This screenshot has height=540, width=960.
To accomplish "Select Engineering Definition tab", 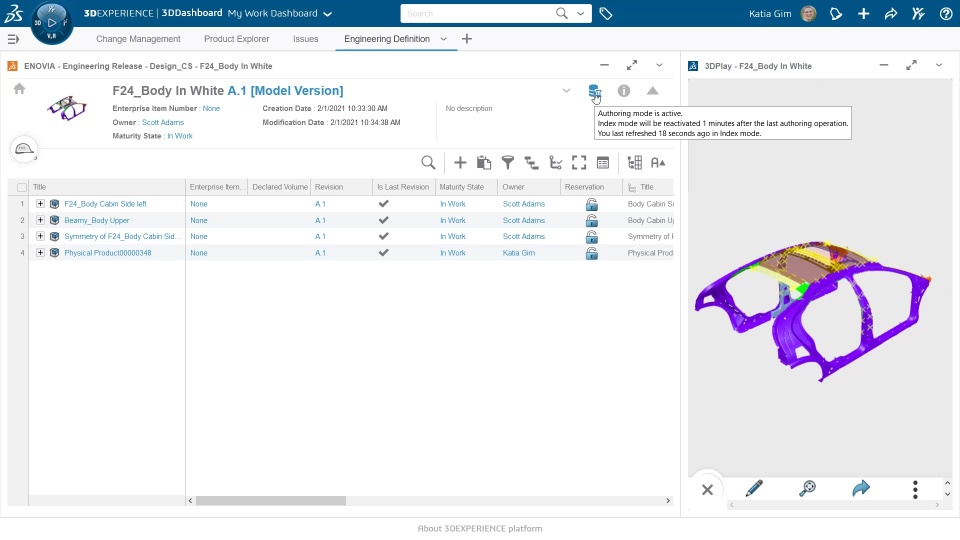I will (x=387, y=39).
